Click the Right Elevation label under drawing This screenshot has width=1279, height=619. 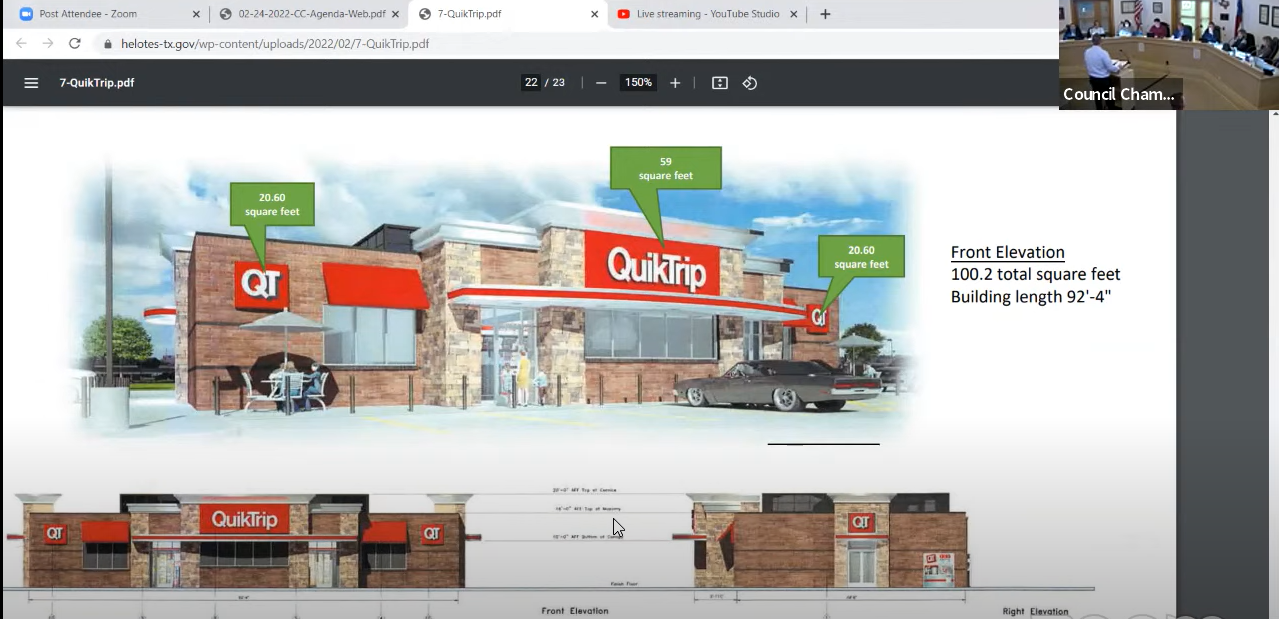pyautogui.click(x=1035, y=612)
